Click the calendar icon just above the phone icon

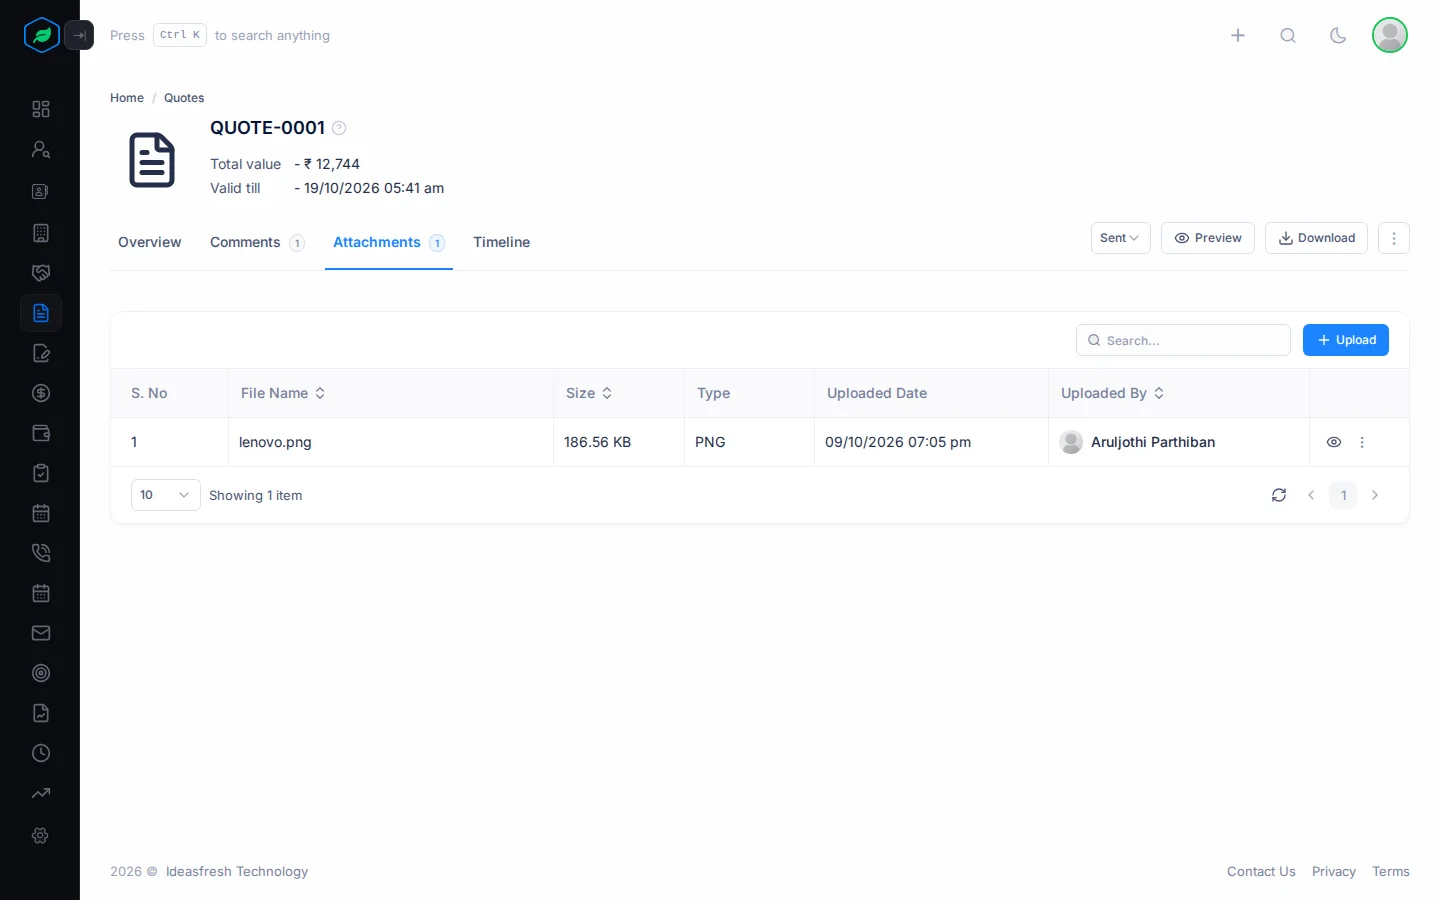[x=41, y=513]
